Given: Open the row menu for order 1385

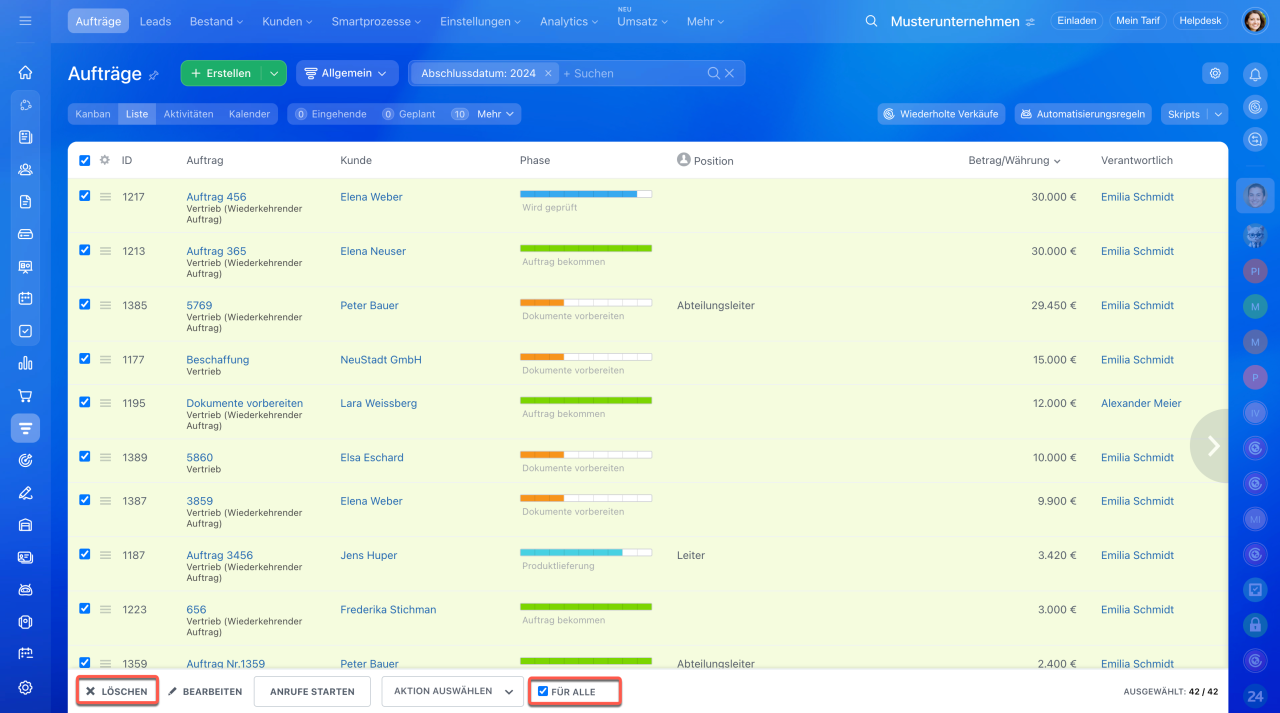Looking at the screenshot, I should [x=105, y=305].
